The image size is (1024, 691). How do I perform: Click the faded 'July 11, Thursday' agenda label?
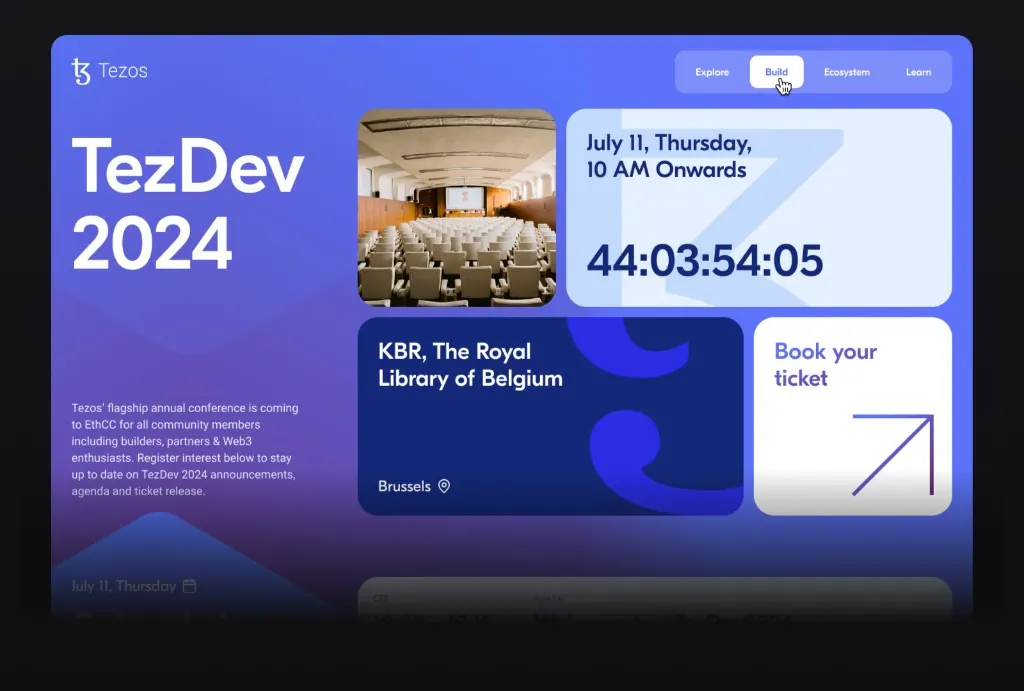[x=123, y=586]
